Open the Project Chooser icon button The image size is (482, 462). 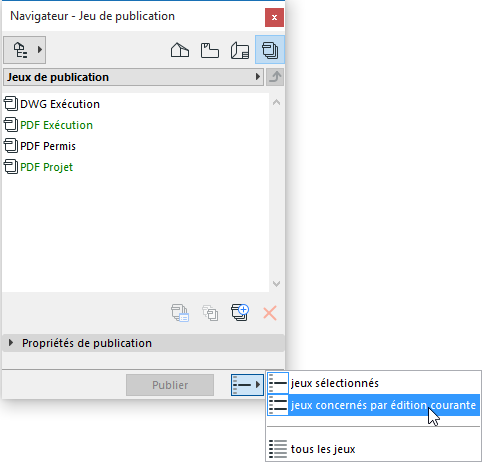pos(24,50)
